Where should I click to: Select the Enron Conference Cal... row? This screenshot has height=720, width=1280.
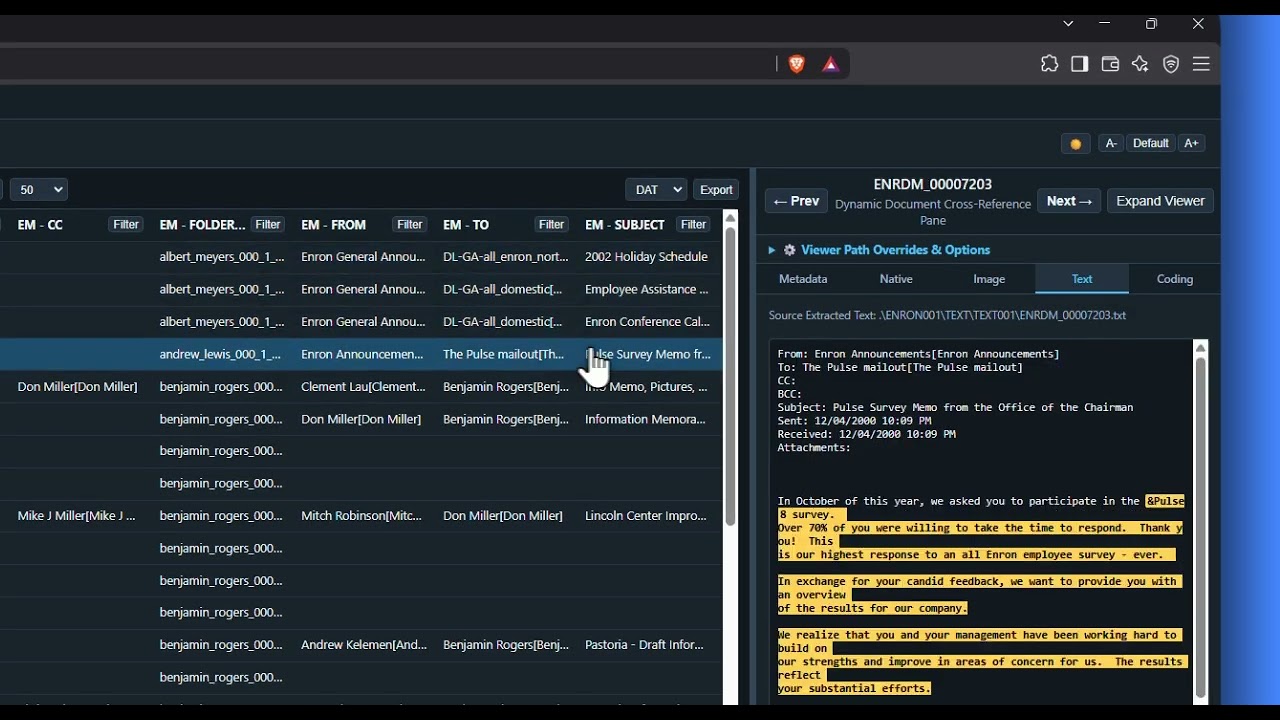361,322
